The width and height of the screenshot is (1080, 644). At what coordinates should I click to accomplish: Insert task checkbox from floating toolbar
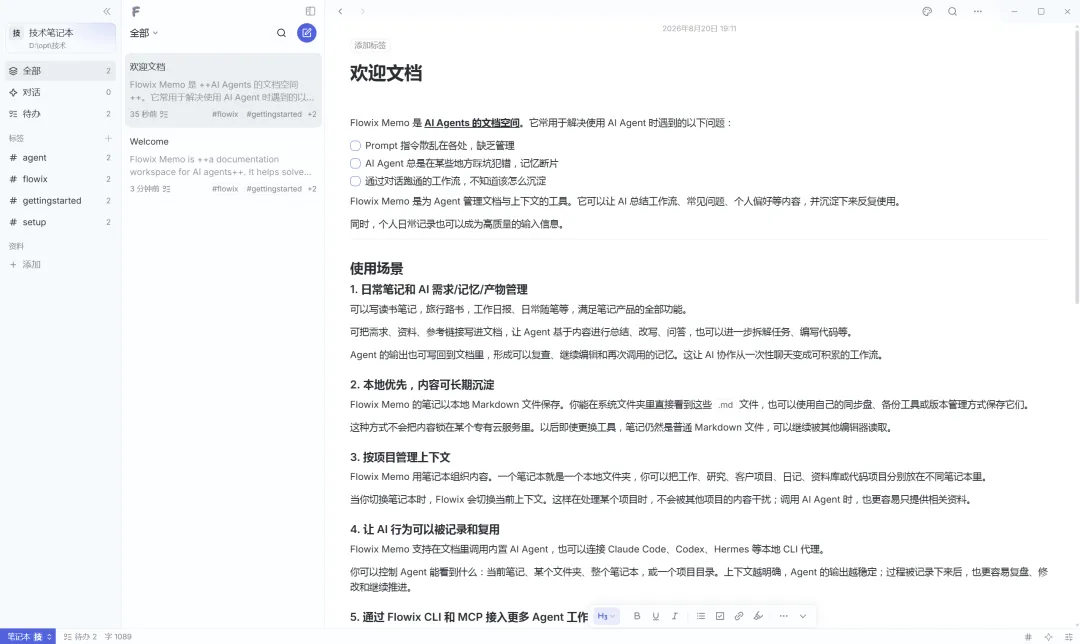(720, 616)
